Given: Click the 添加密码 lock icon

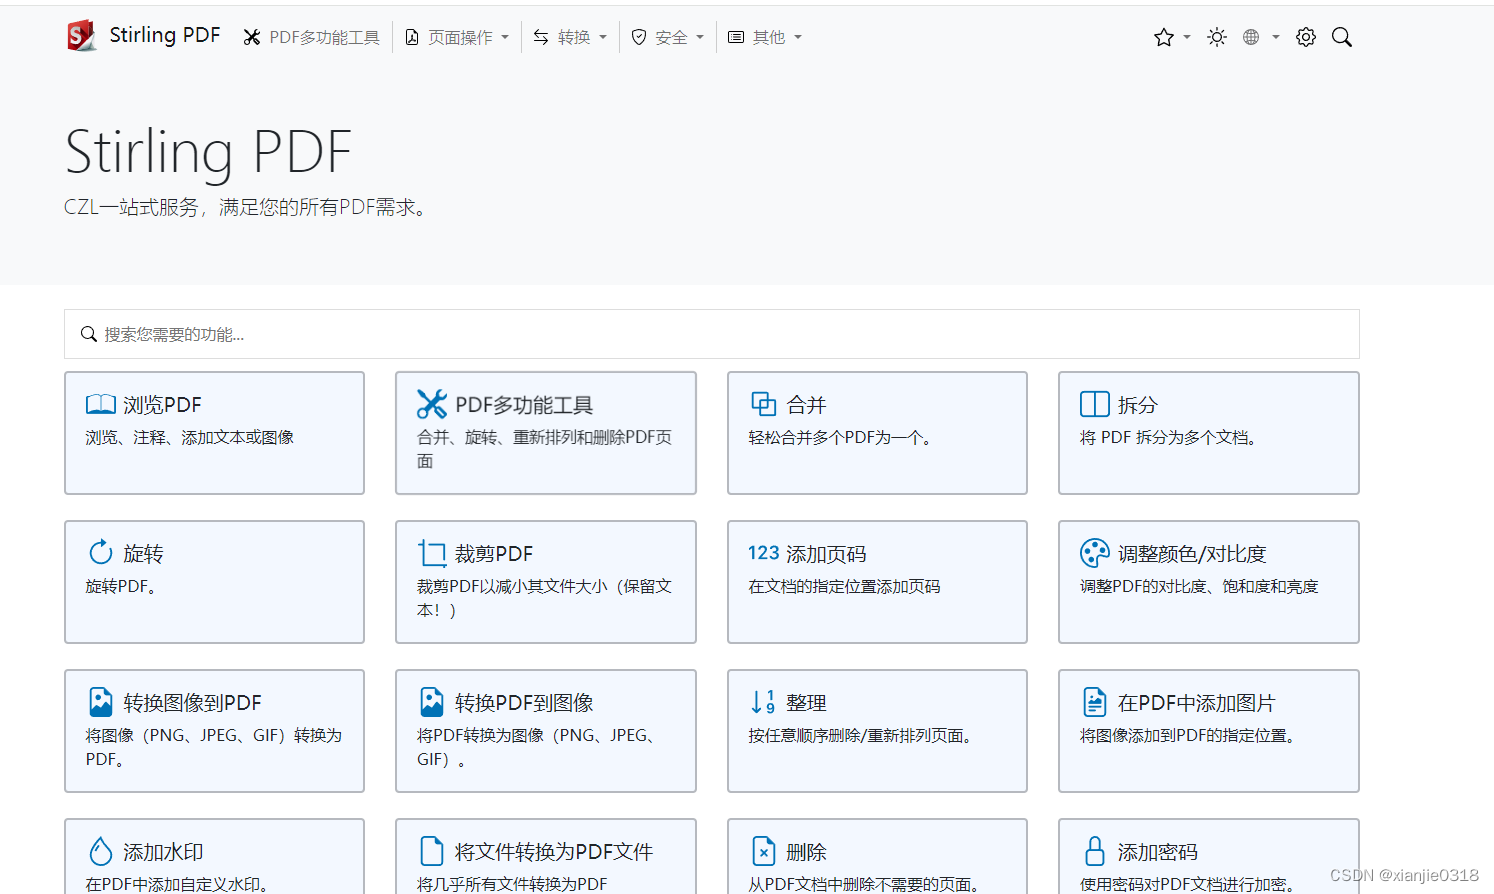Looking at the screenshot, I should (1095, 851).
